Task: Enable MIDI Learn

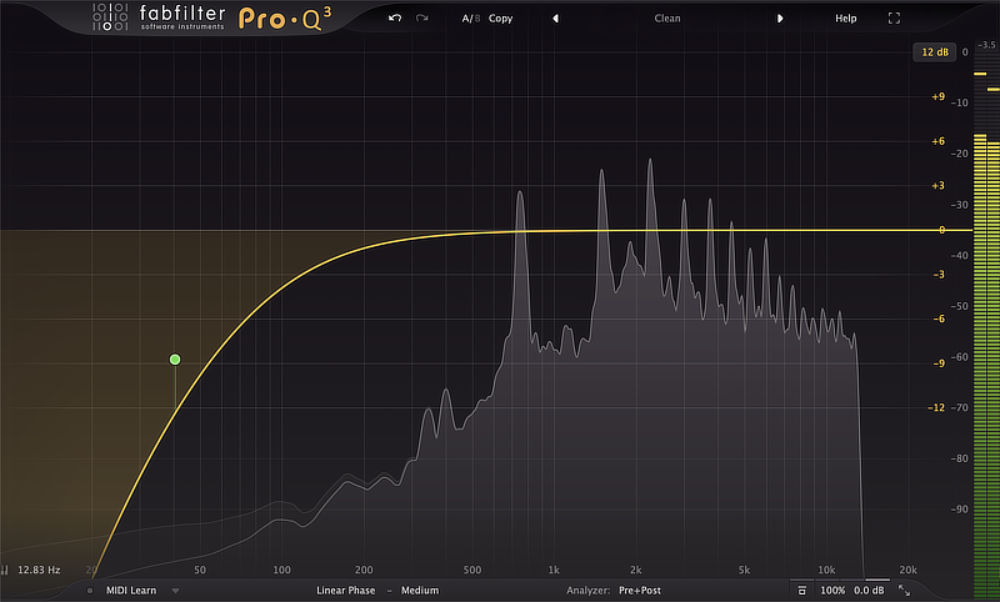Action: [131, 591]
